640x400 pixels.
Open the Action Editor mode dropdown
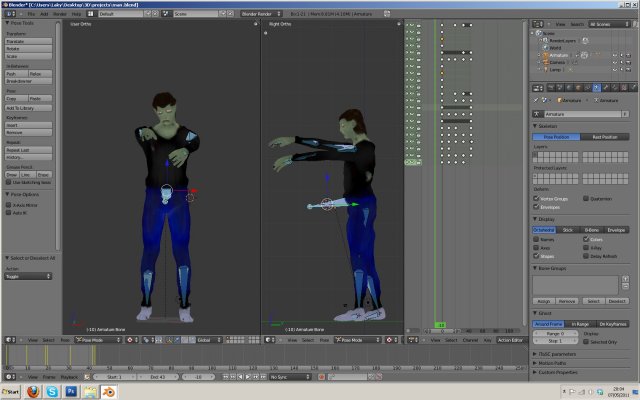(510, 340)
